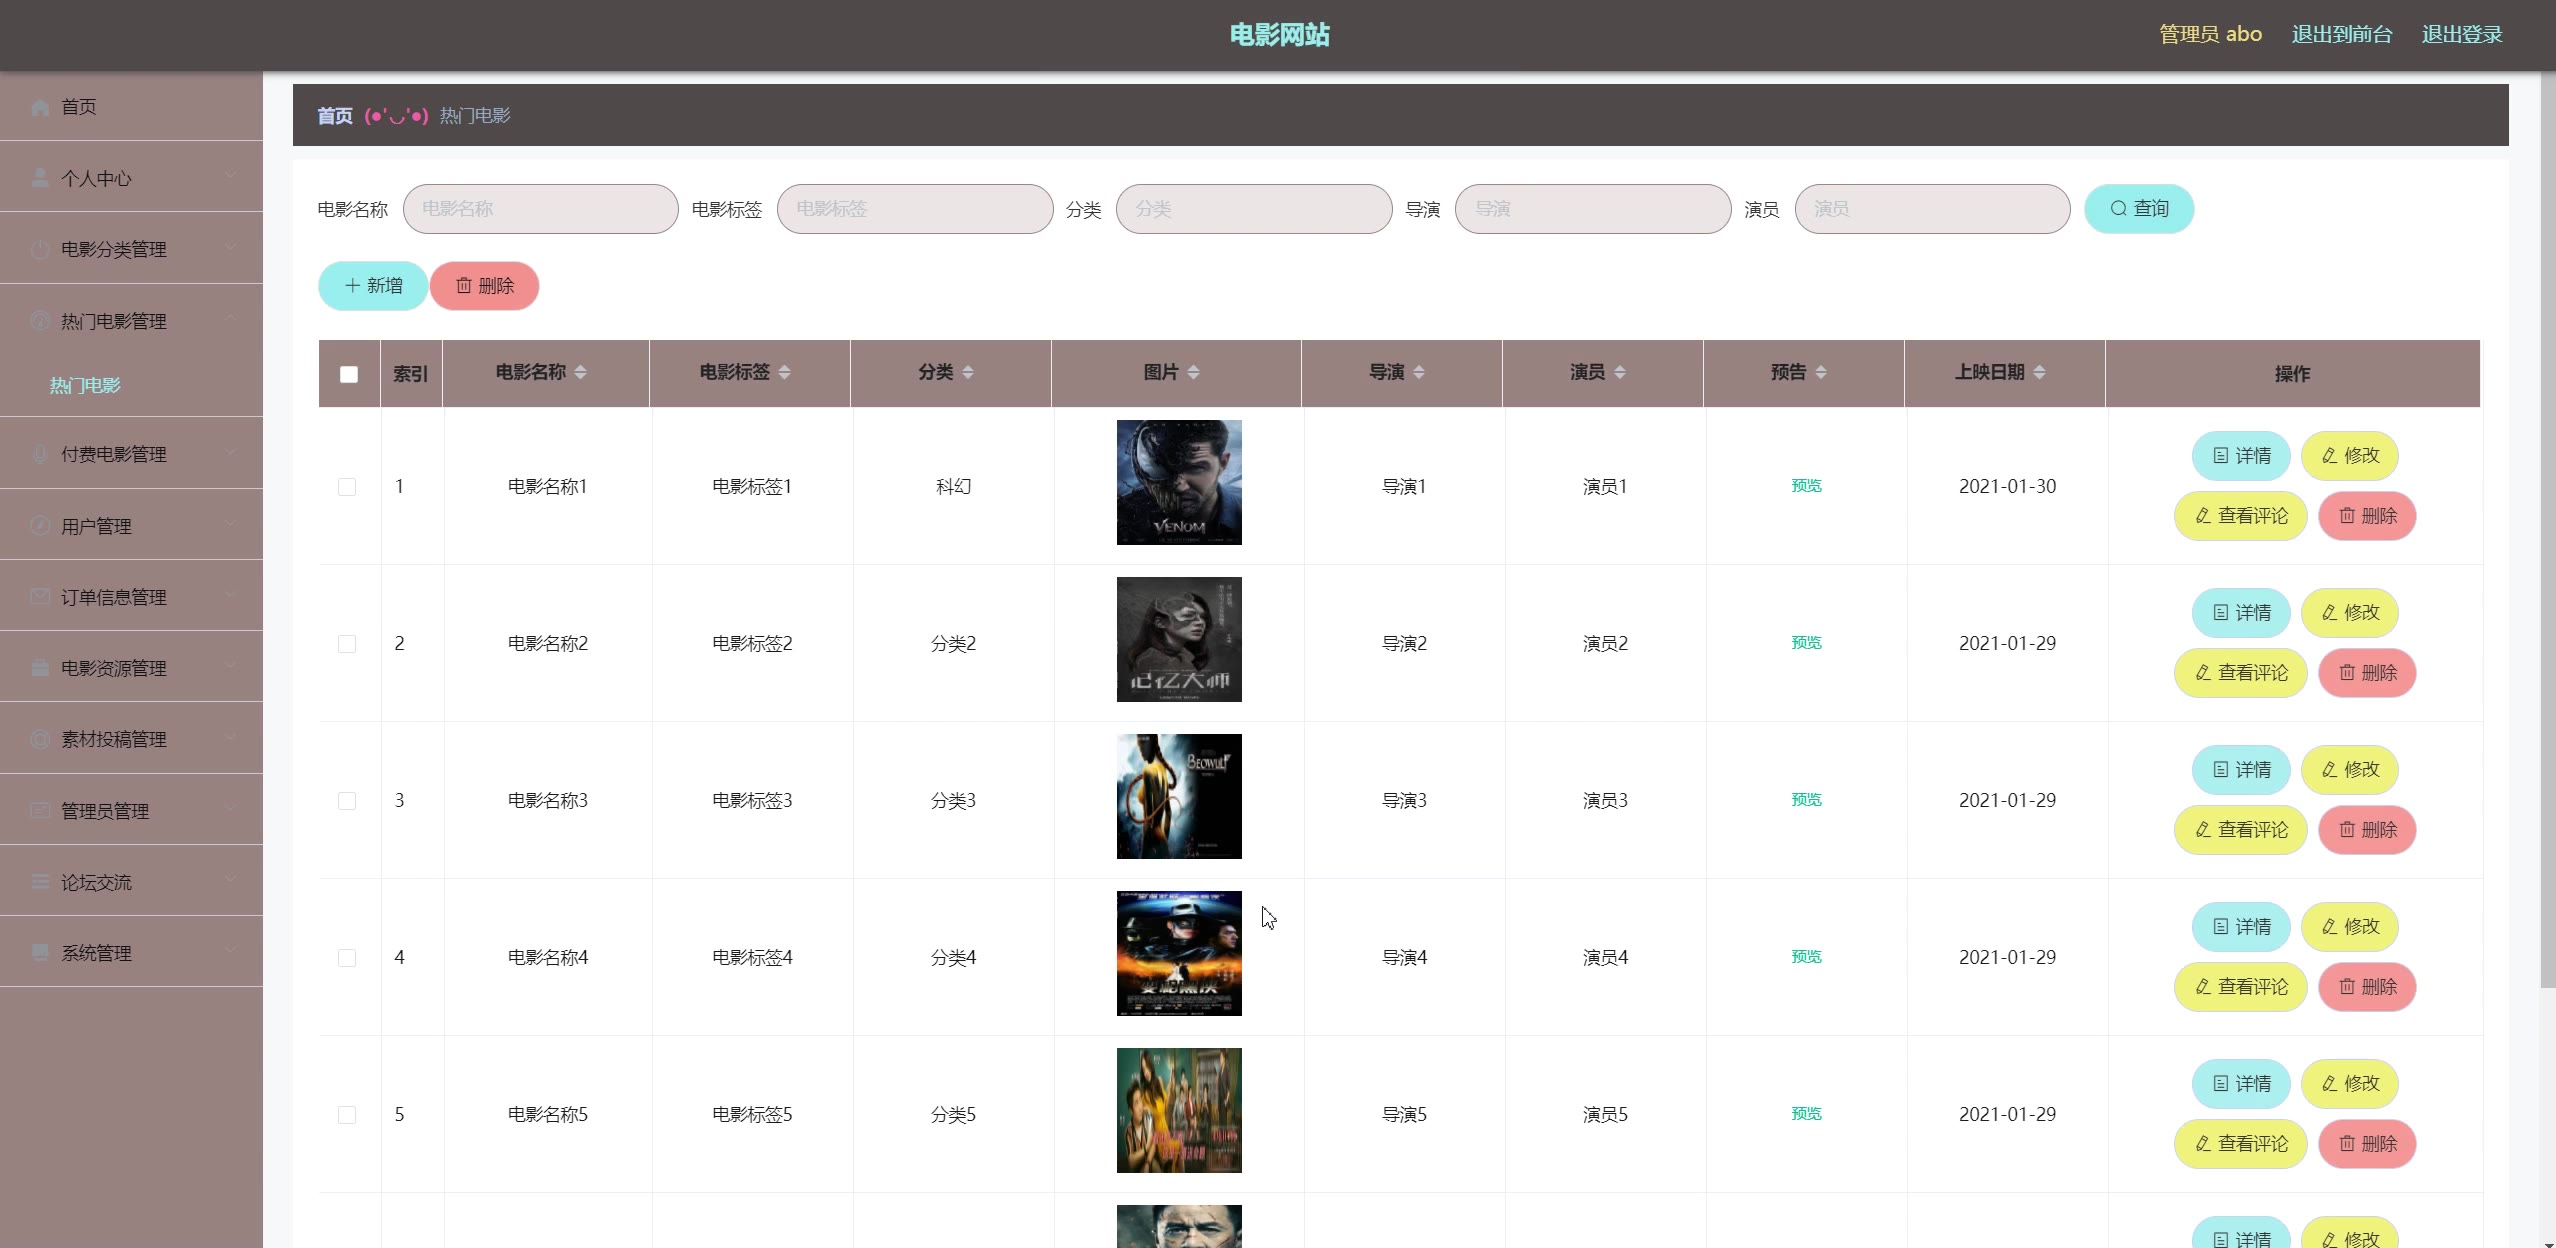Viewport: 2556px width, 1248px height.
Task: Click the Venom poster thumbnail
Action: click(1179, 482)
